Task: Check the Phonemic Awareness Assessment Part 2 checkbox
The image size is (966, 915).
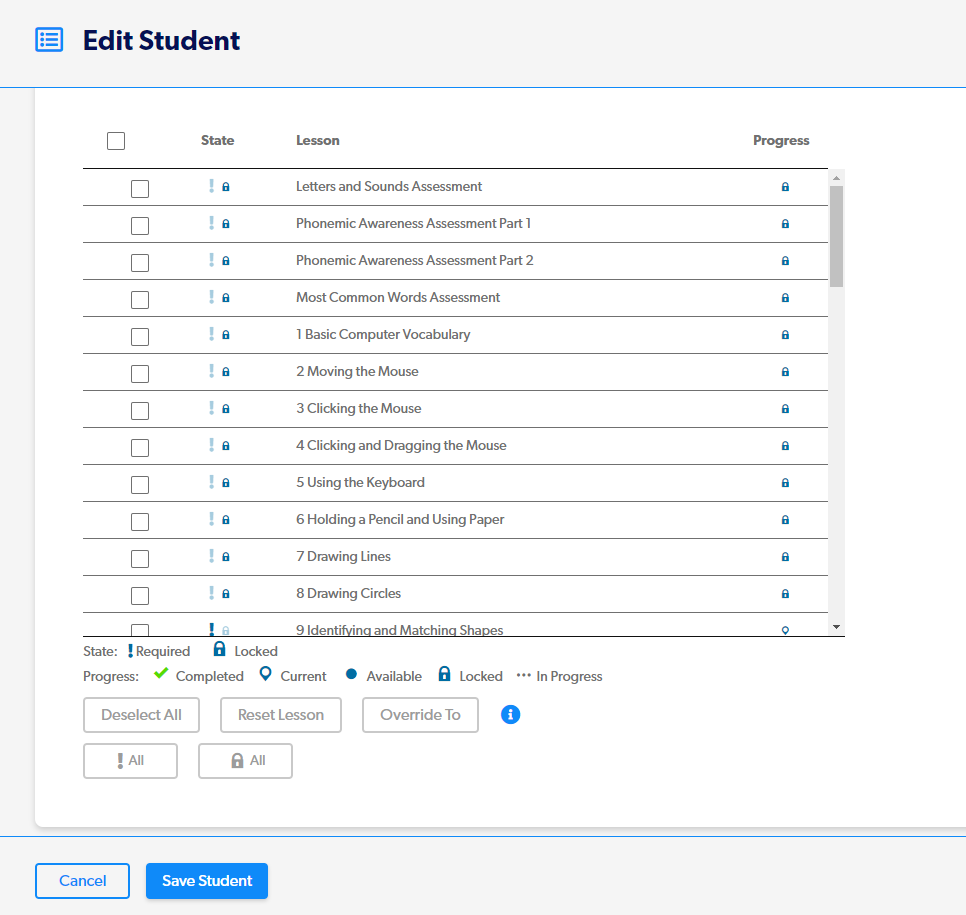Action: [140, 262]
